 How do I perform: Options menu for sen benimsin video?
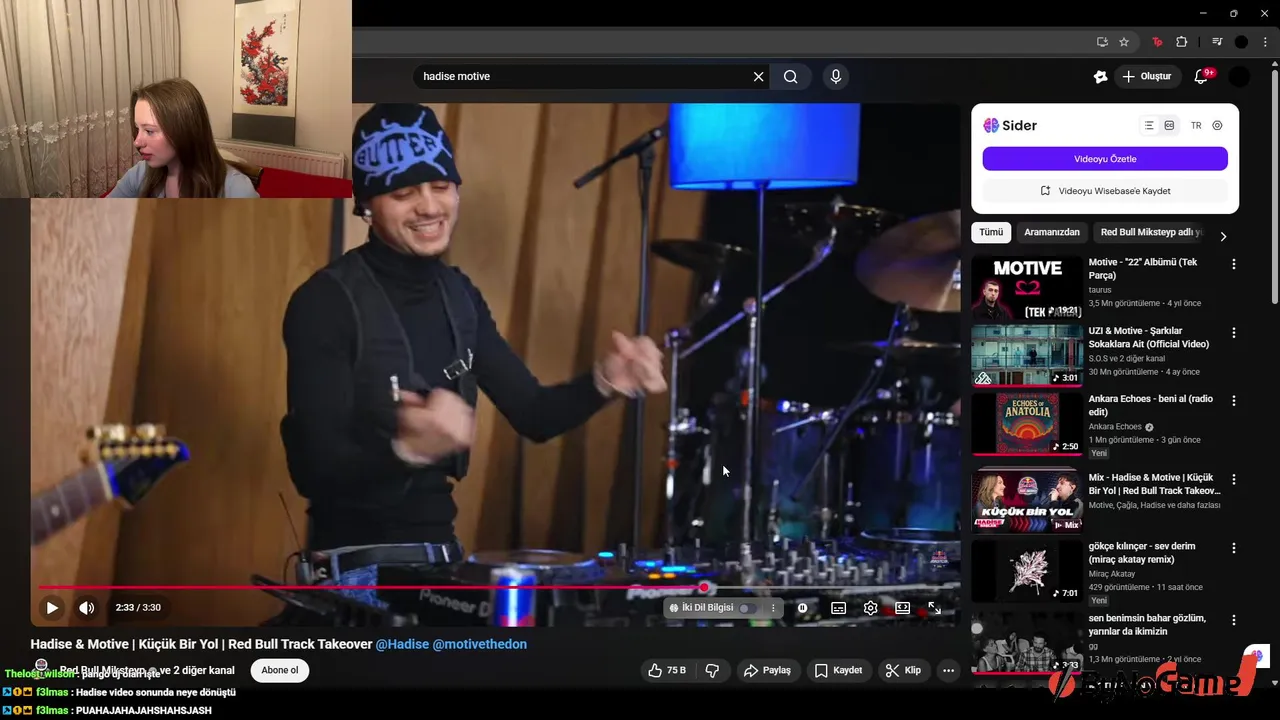click(1234, 620)
